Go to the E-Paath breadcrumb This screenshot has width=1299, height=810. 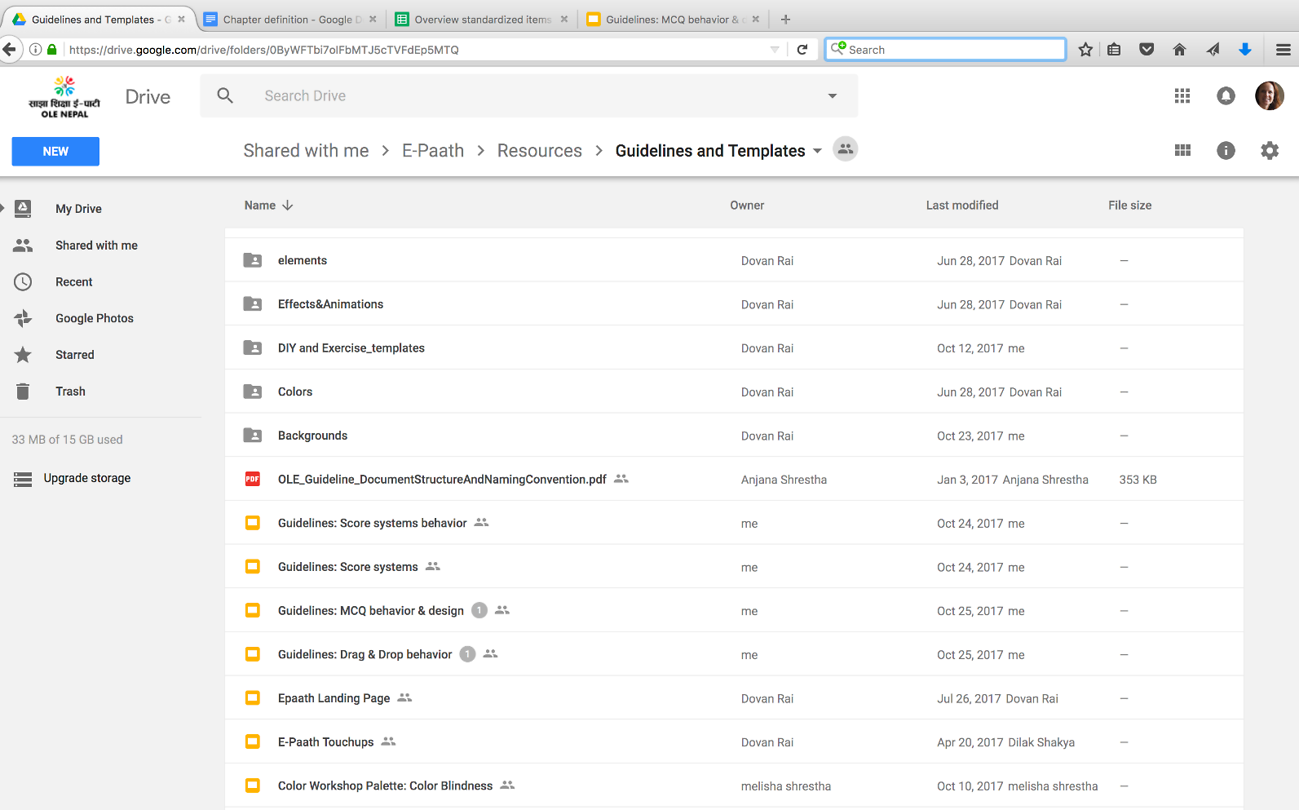(433, 151)
